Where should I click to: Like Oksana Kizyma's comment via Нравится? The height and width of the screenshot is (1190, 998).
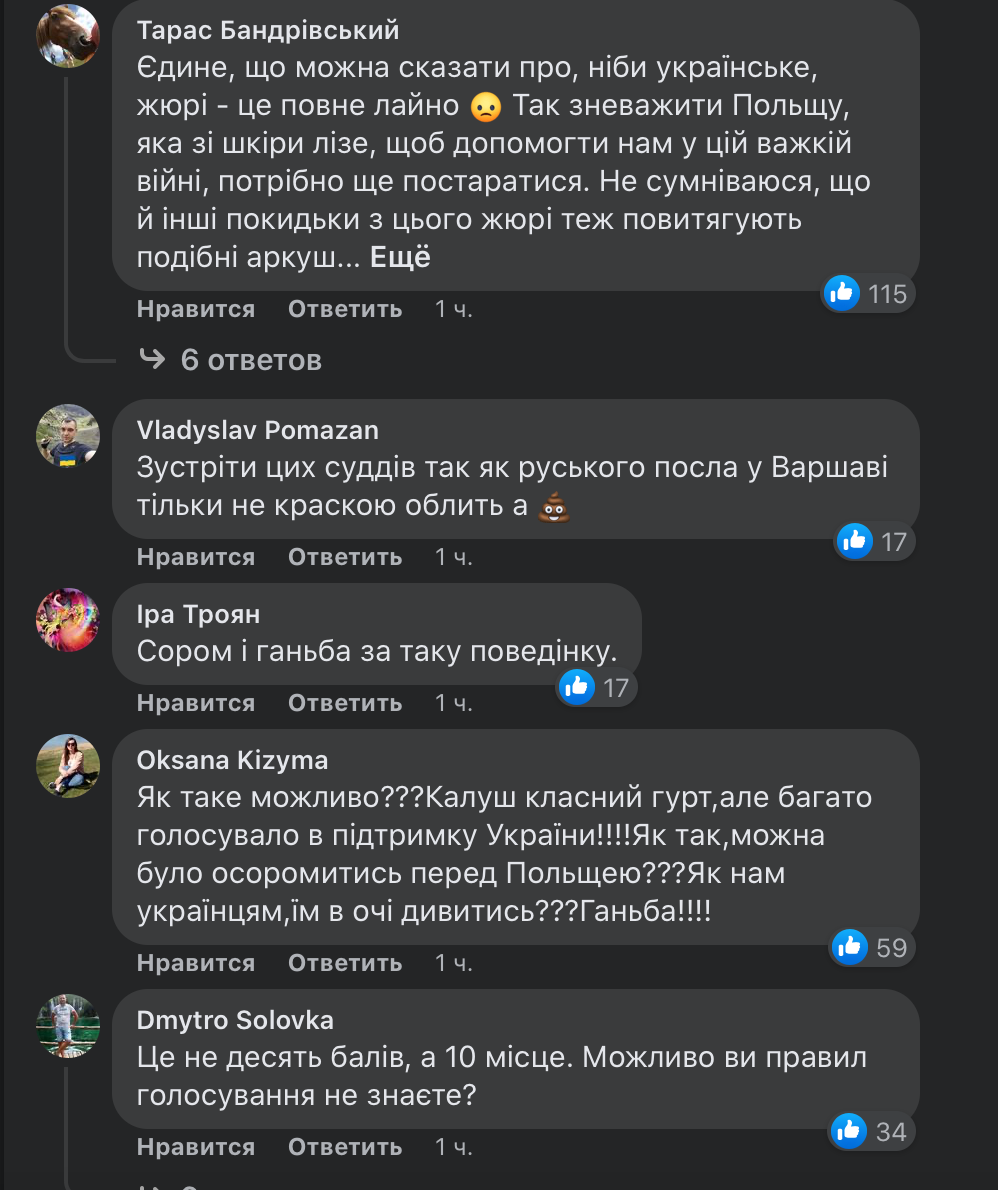(x=196, y=963)
